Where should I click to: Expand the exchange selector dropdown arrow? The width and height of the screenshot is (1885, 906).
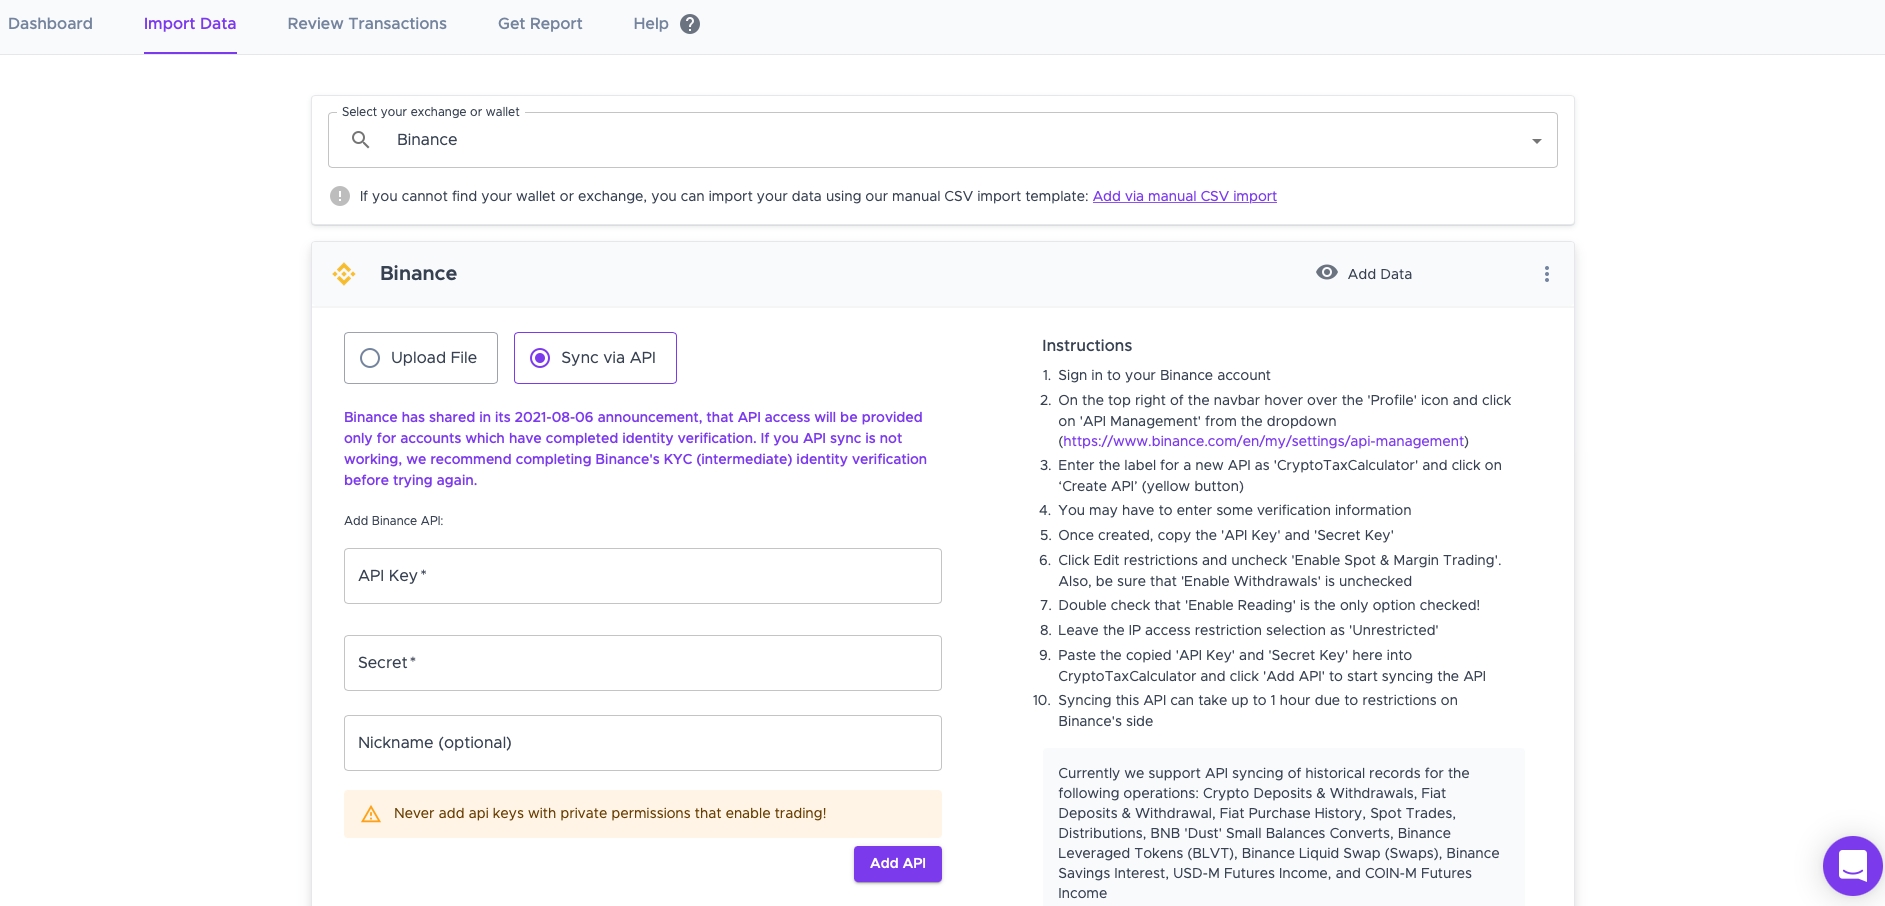[x=1537, y=141]
